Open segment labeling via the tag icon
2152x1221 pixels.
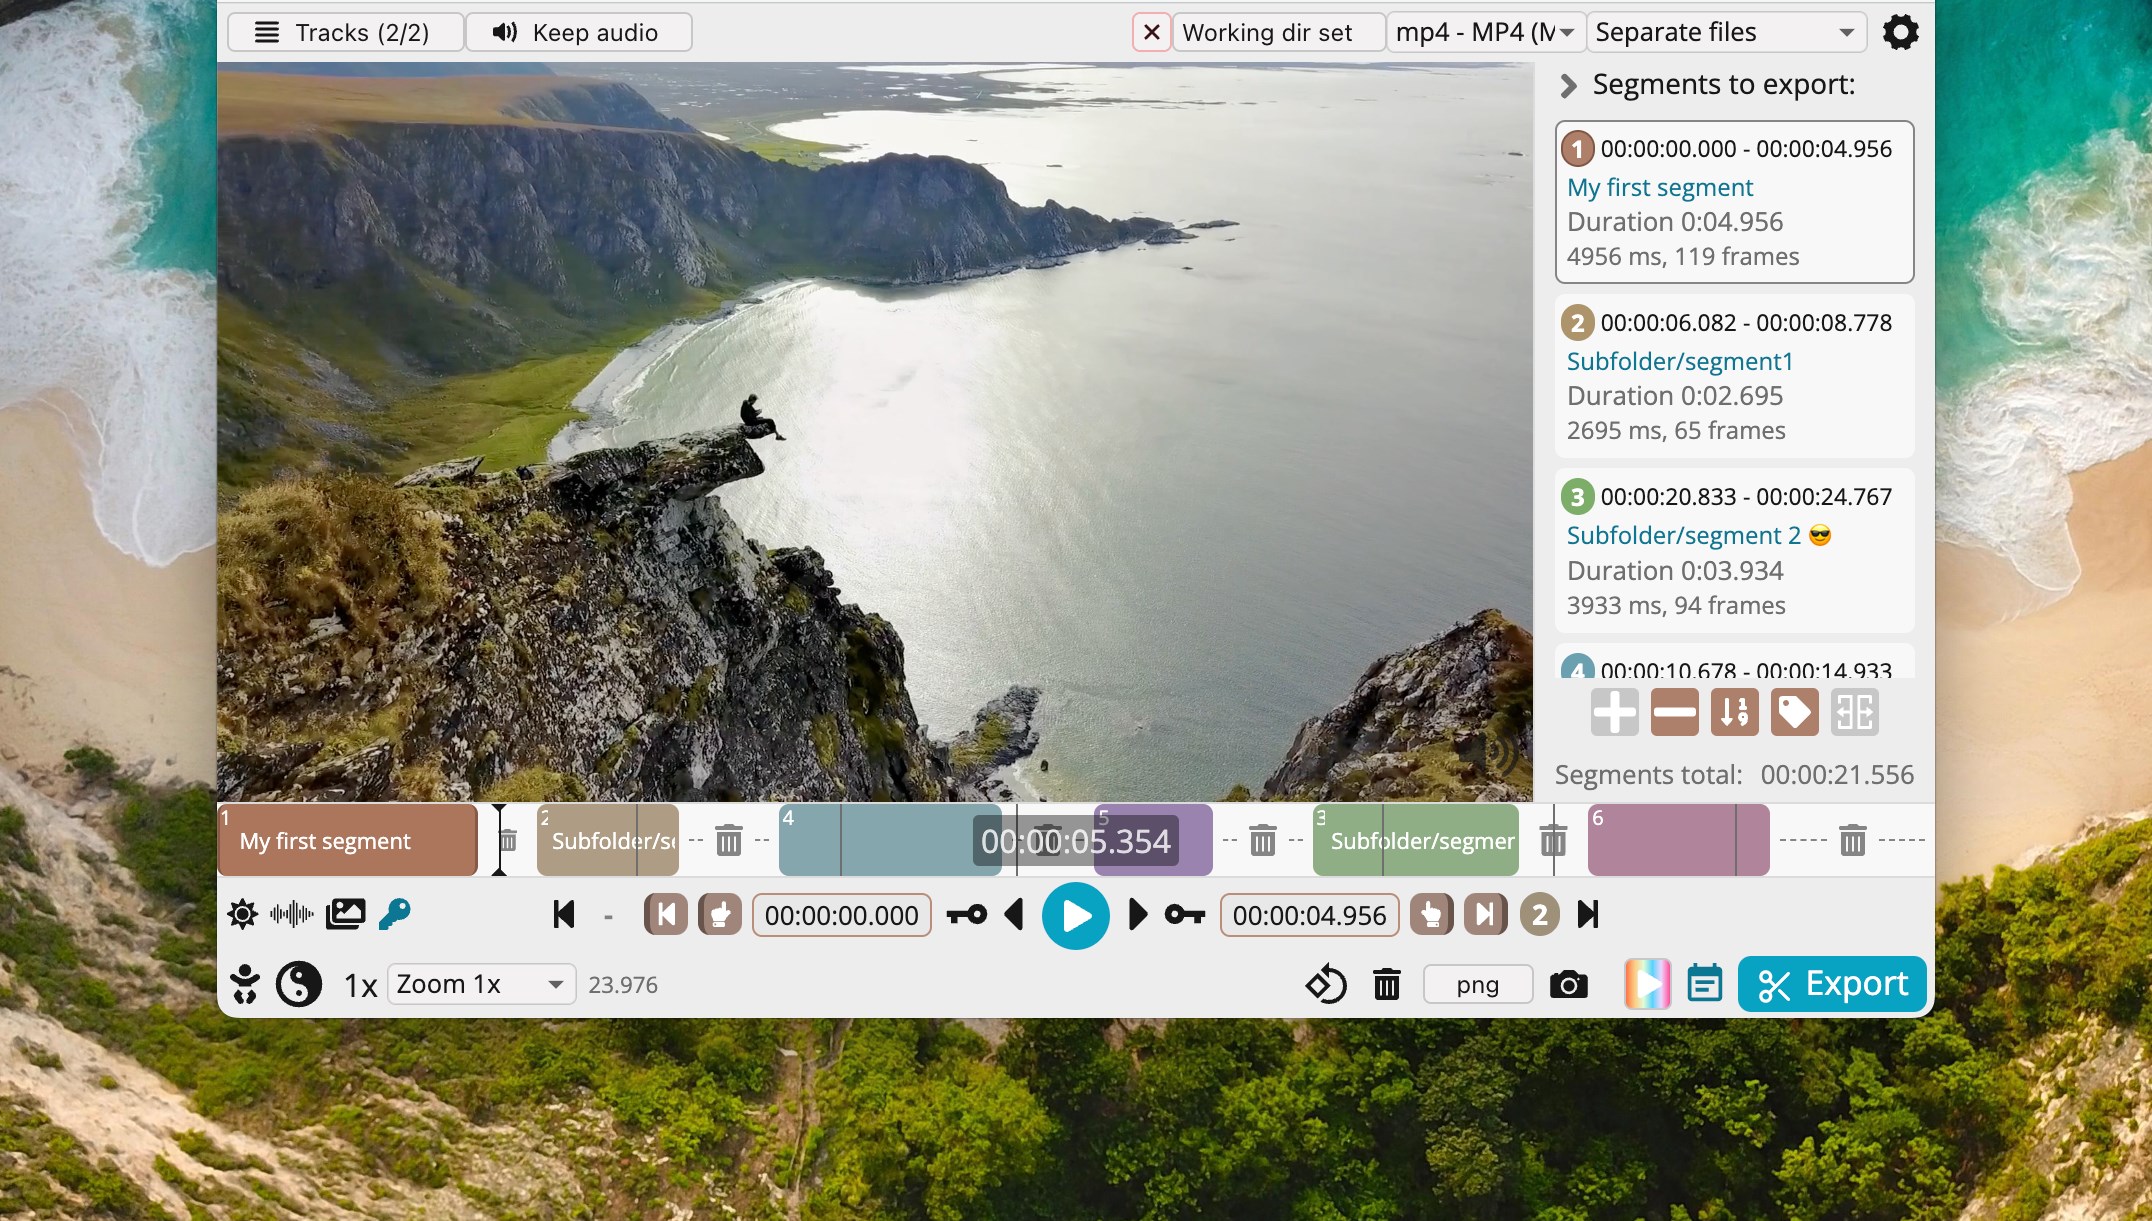click(1793, 711)
